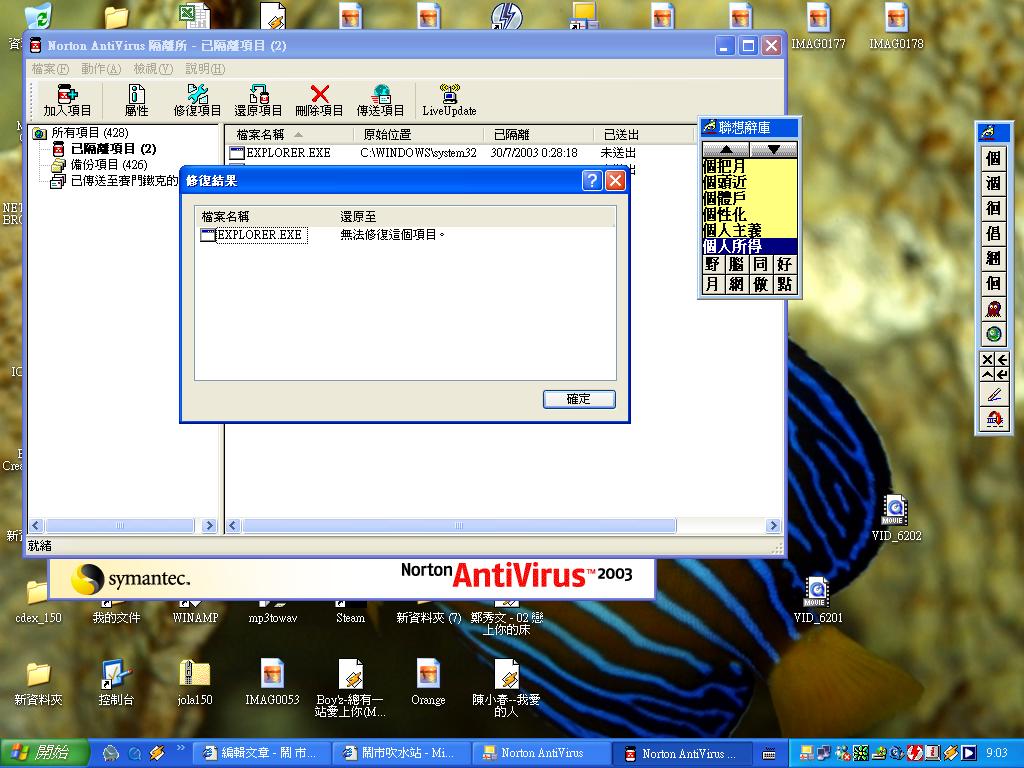Open VID_6202 movie desktop icon
This screenshot has width=1024, height=768.
tap(896, 519)
